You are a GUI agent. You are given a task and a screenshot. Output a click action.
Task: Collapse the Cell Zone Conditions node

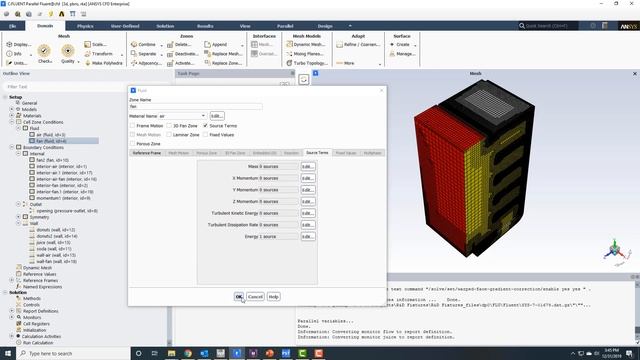[12, 122]
